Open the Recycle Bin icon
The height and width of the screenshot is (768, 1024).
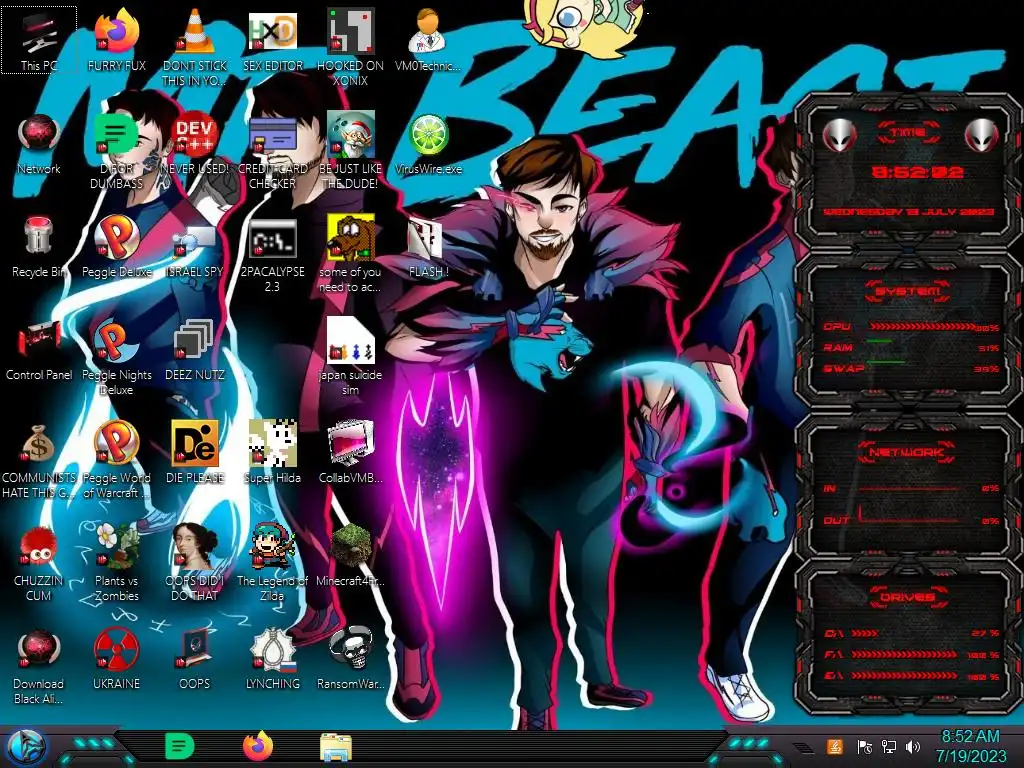(39, 247)
